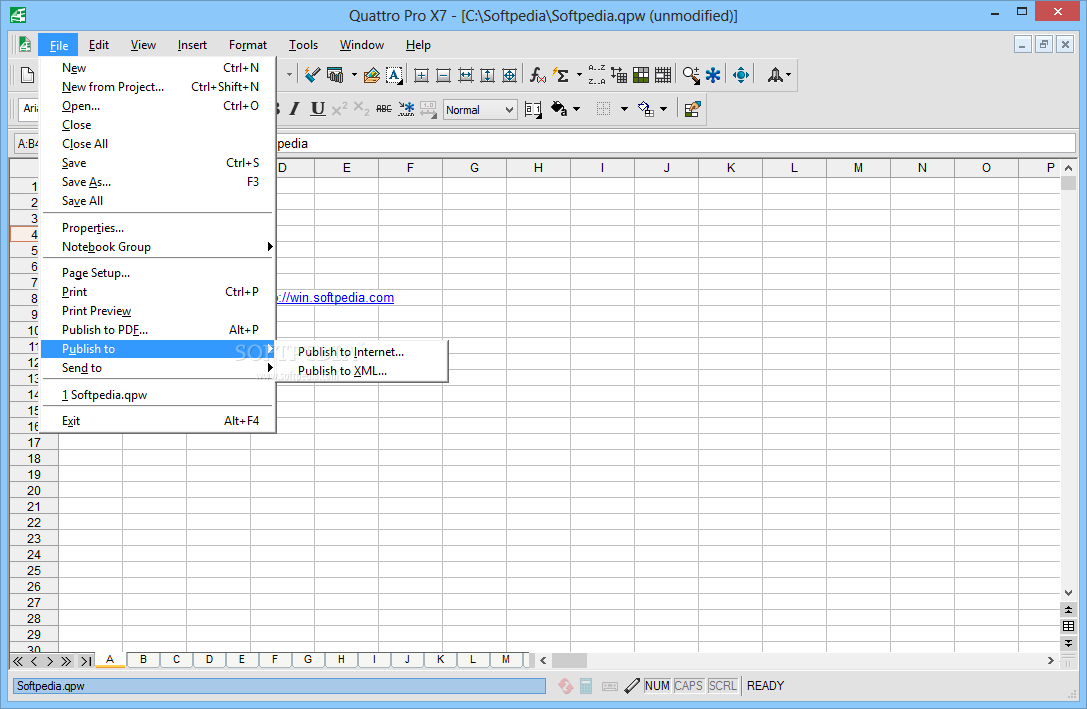Open the Edit menu
1087x709 pixels.
pos(98,45)
